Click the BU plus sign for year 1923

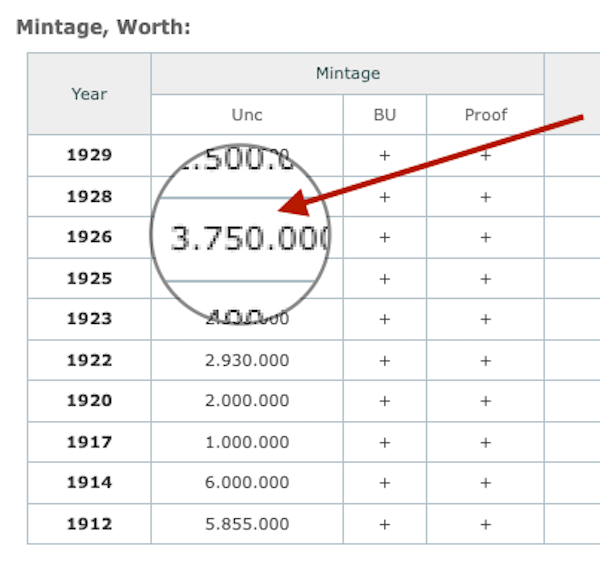(x=384, y=319)
